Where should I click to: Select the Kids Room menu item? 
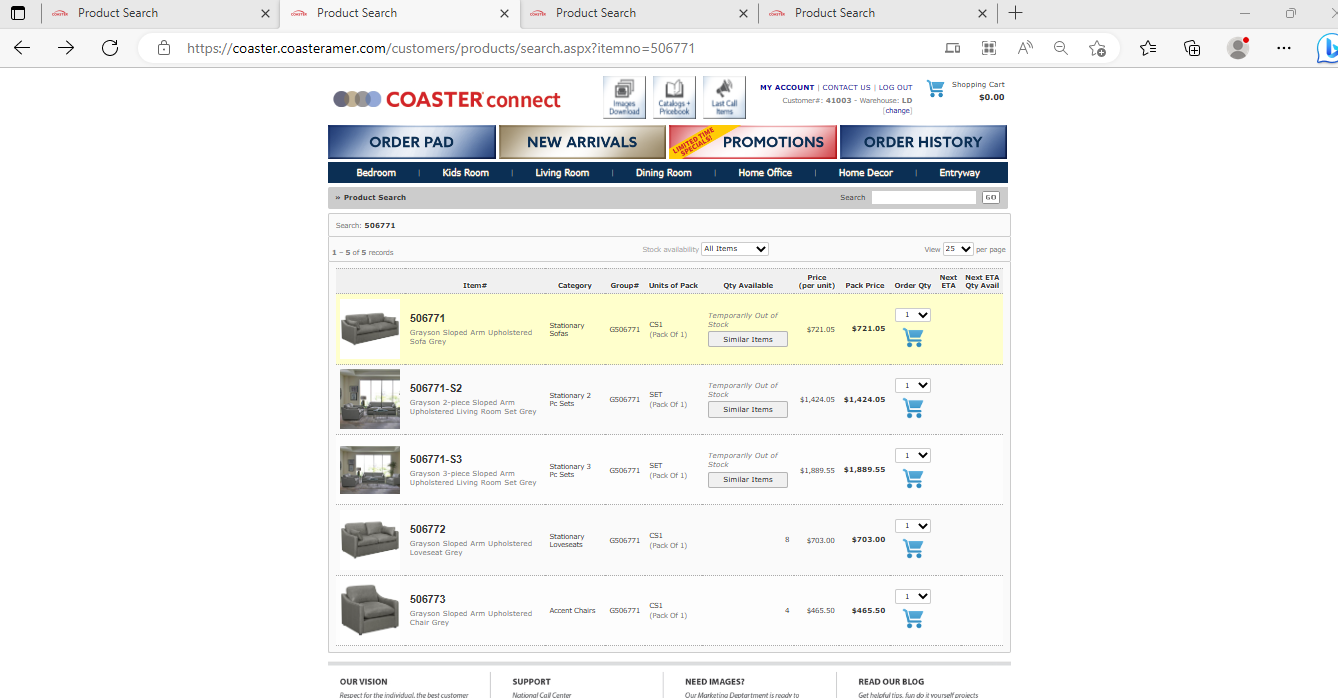(466, 173)
